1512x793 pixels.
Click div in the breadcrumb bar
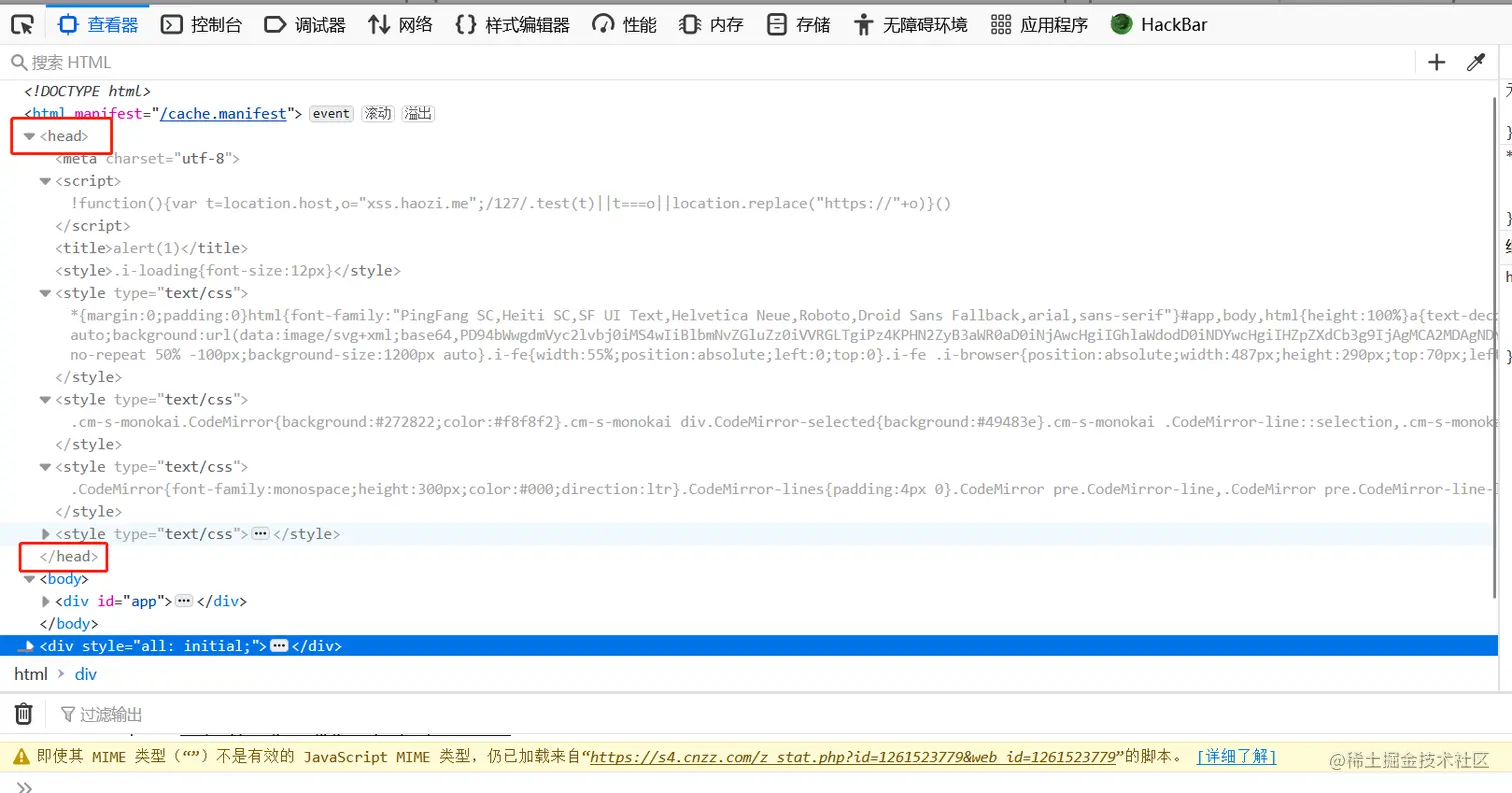click(86, 674)
